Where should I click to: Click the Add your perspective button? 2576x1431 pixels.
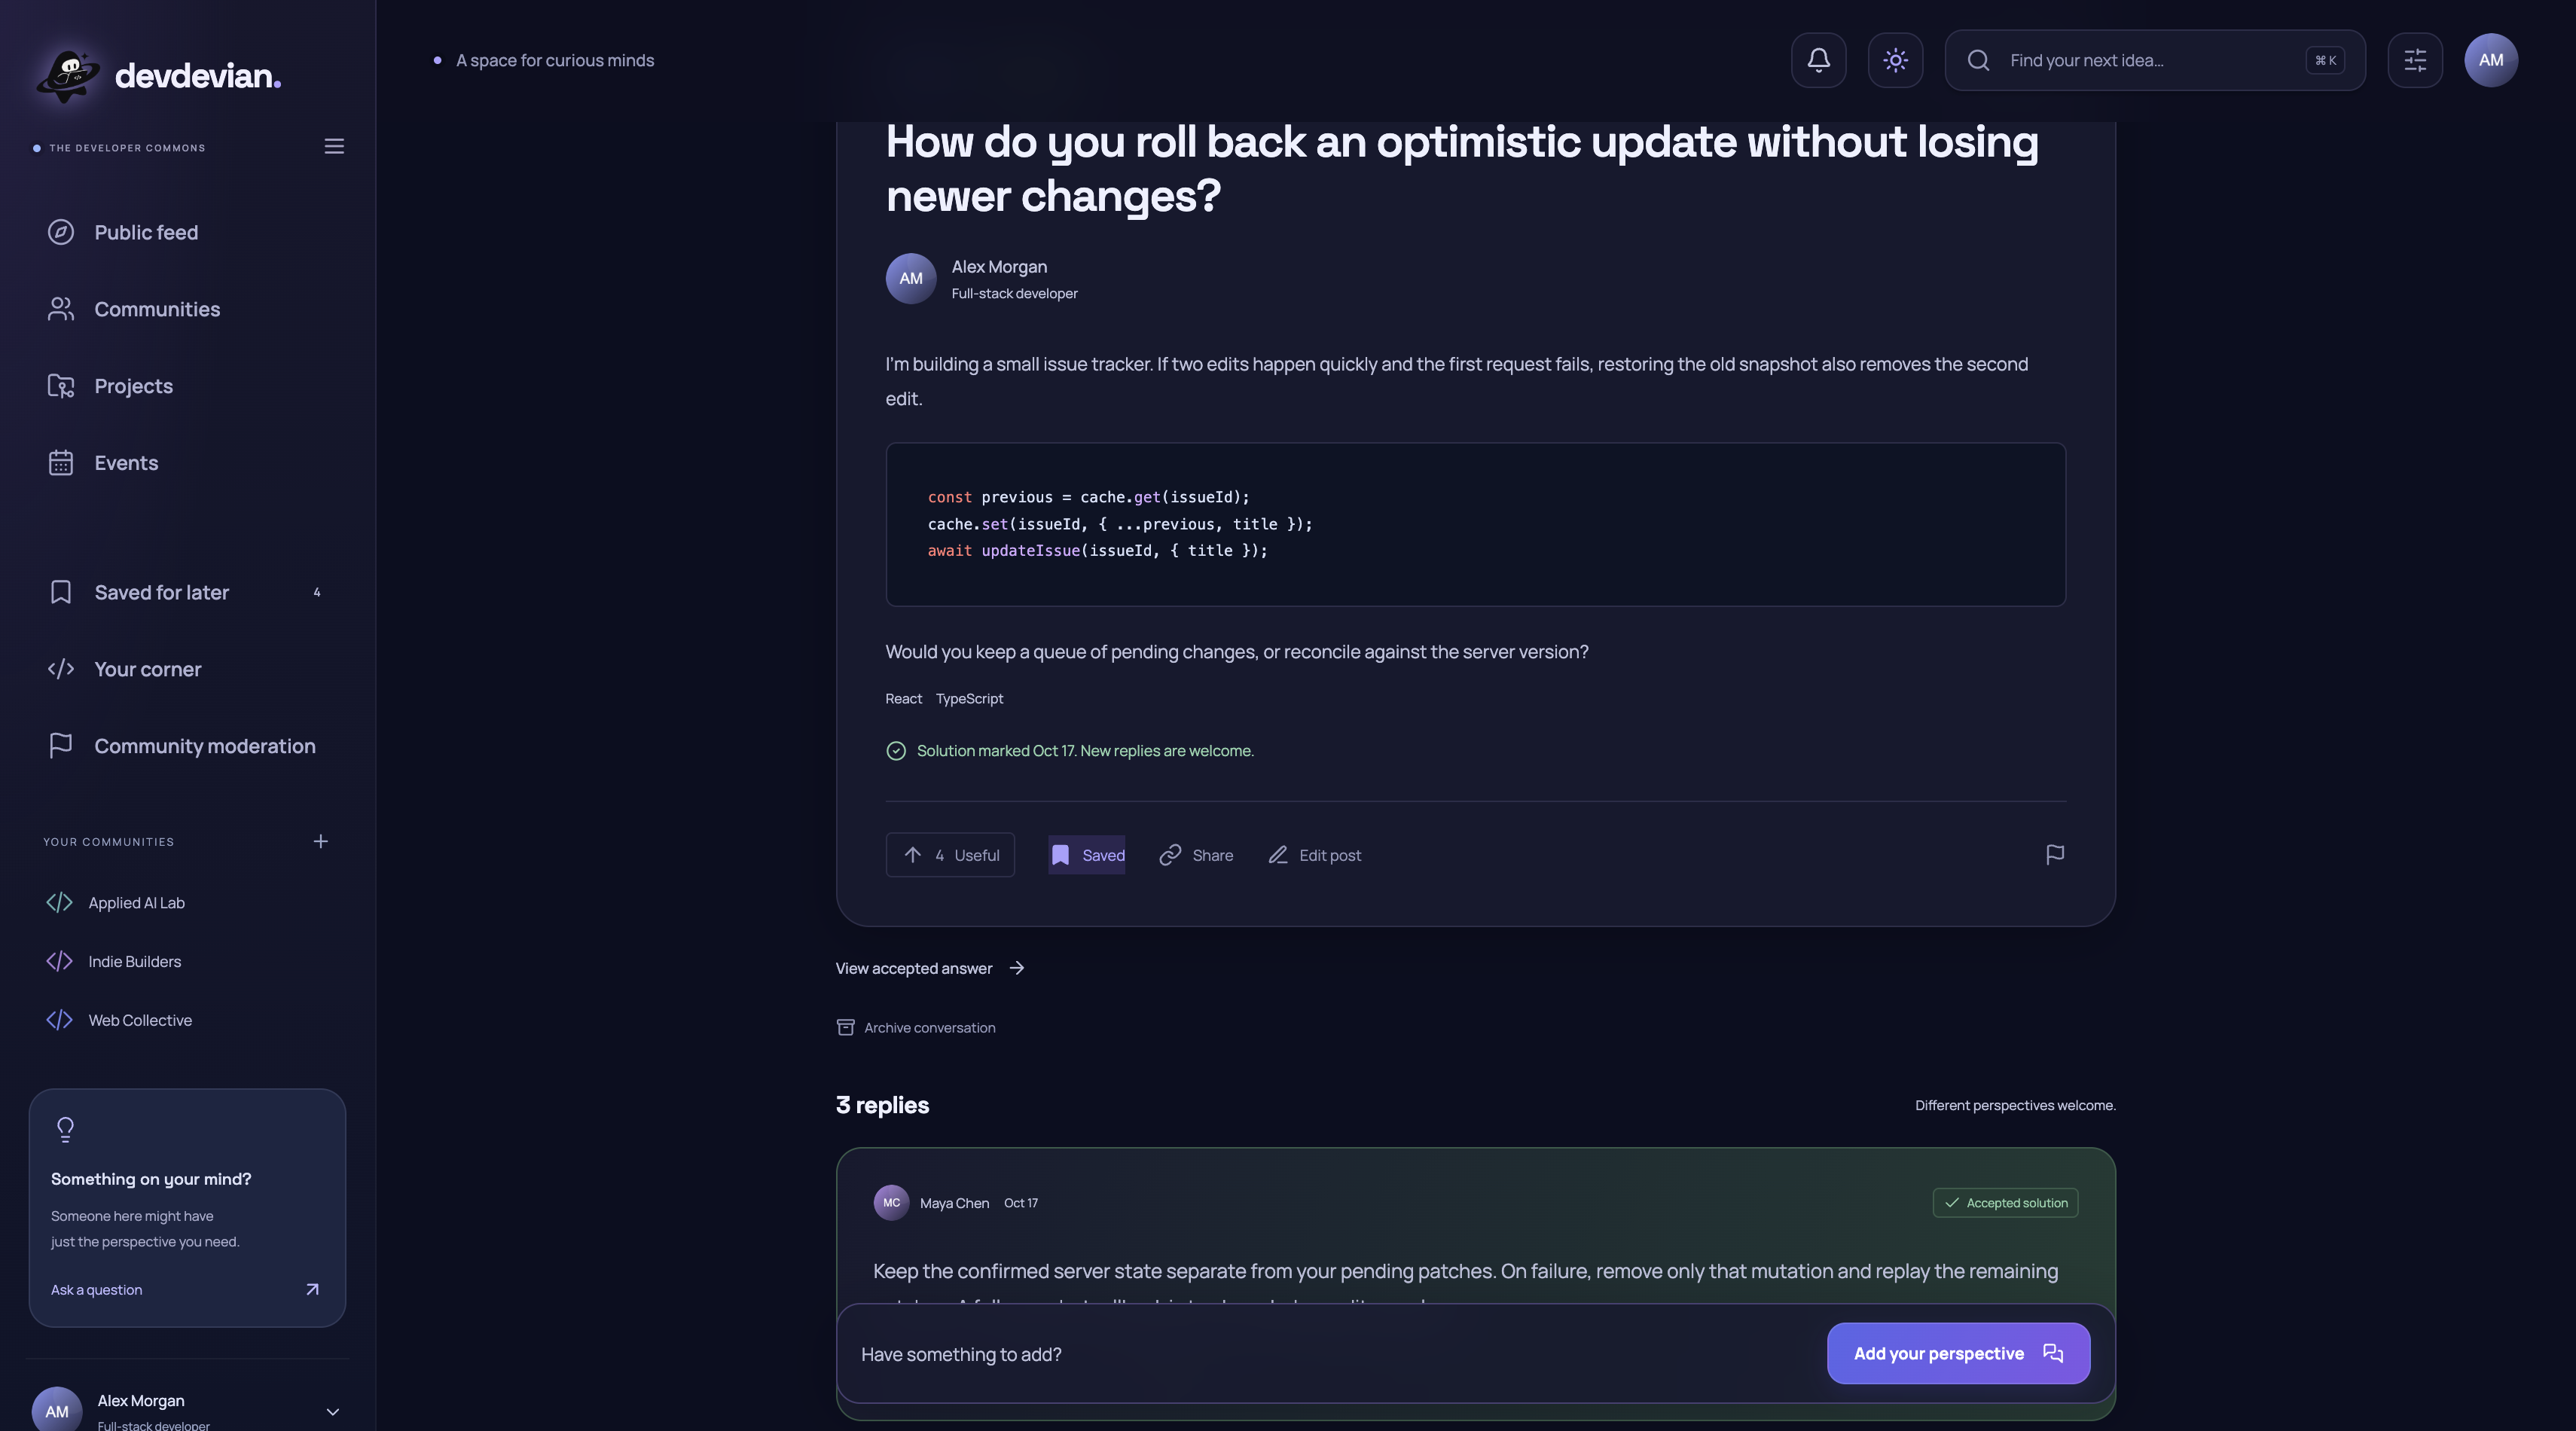click(1958, 1353)
